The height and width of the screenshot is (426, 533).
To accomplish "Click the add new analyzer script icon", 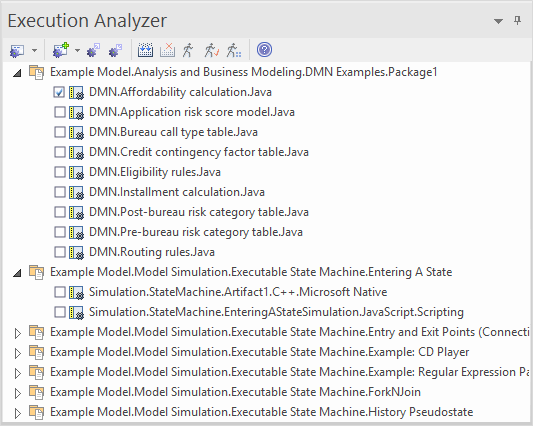I will point(61,50).
